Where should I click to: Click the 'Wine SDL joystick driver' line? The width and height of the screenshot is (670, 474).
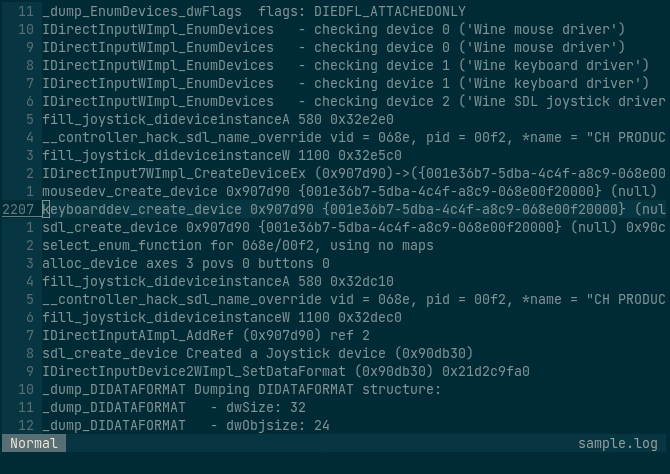click(353, 101)
